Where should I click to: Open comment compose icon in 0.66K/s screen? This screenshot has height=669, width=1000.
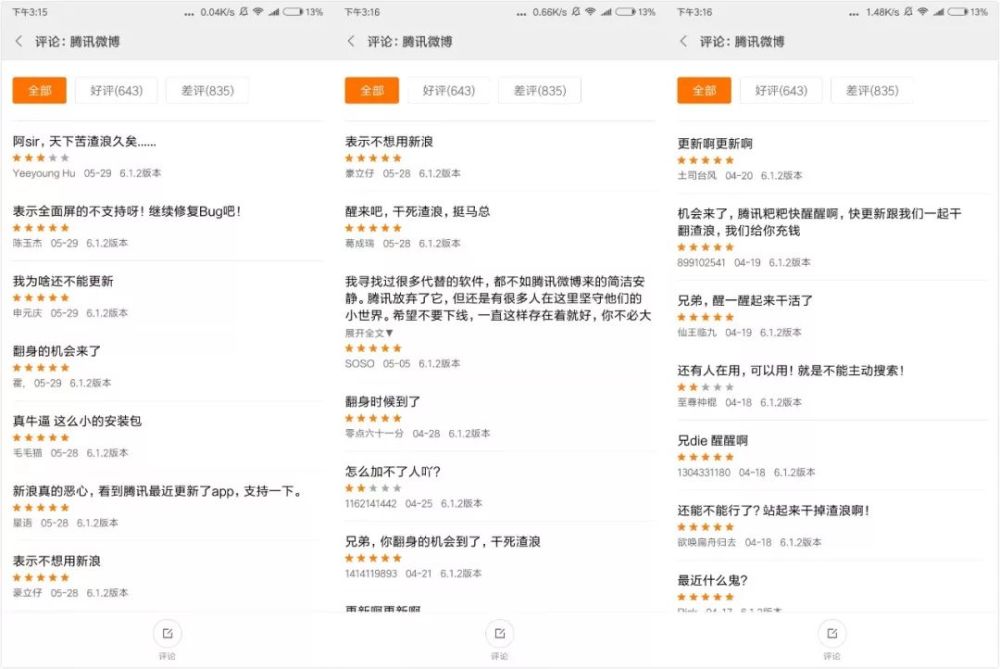tap(499, 633)
